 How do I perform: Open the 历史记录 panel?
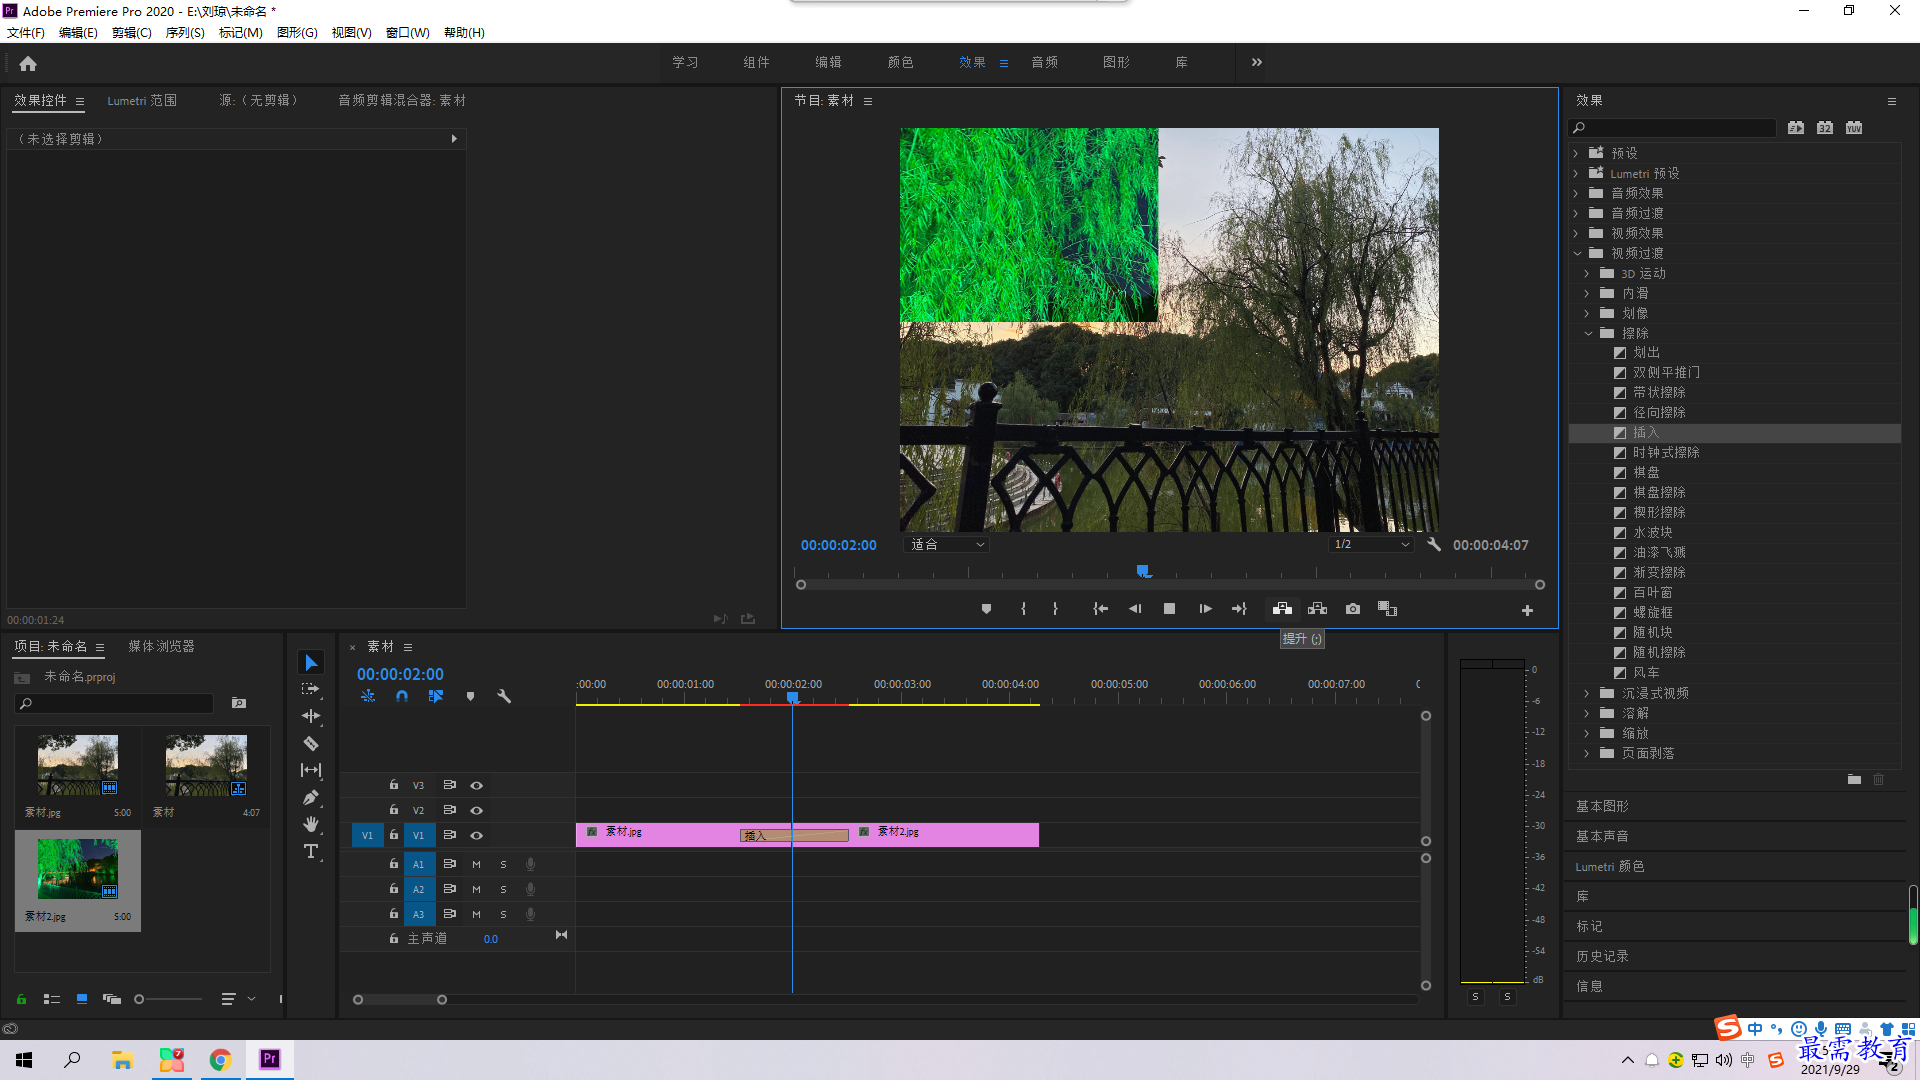(1602, 956)
